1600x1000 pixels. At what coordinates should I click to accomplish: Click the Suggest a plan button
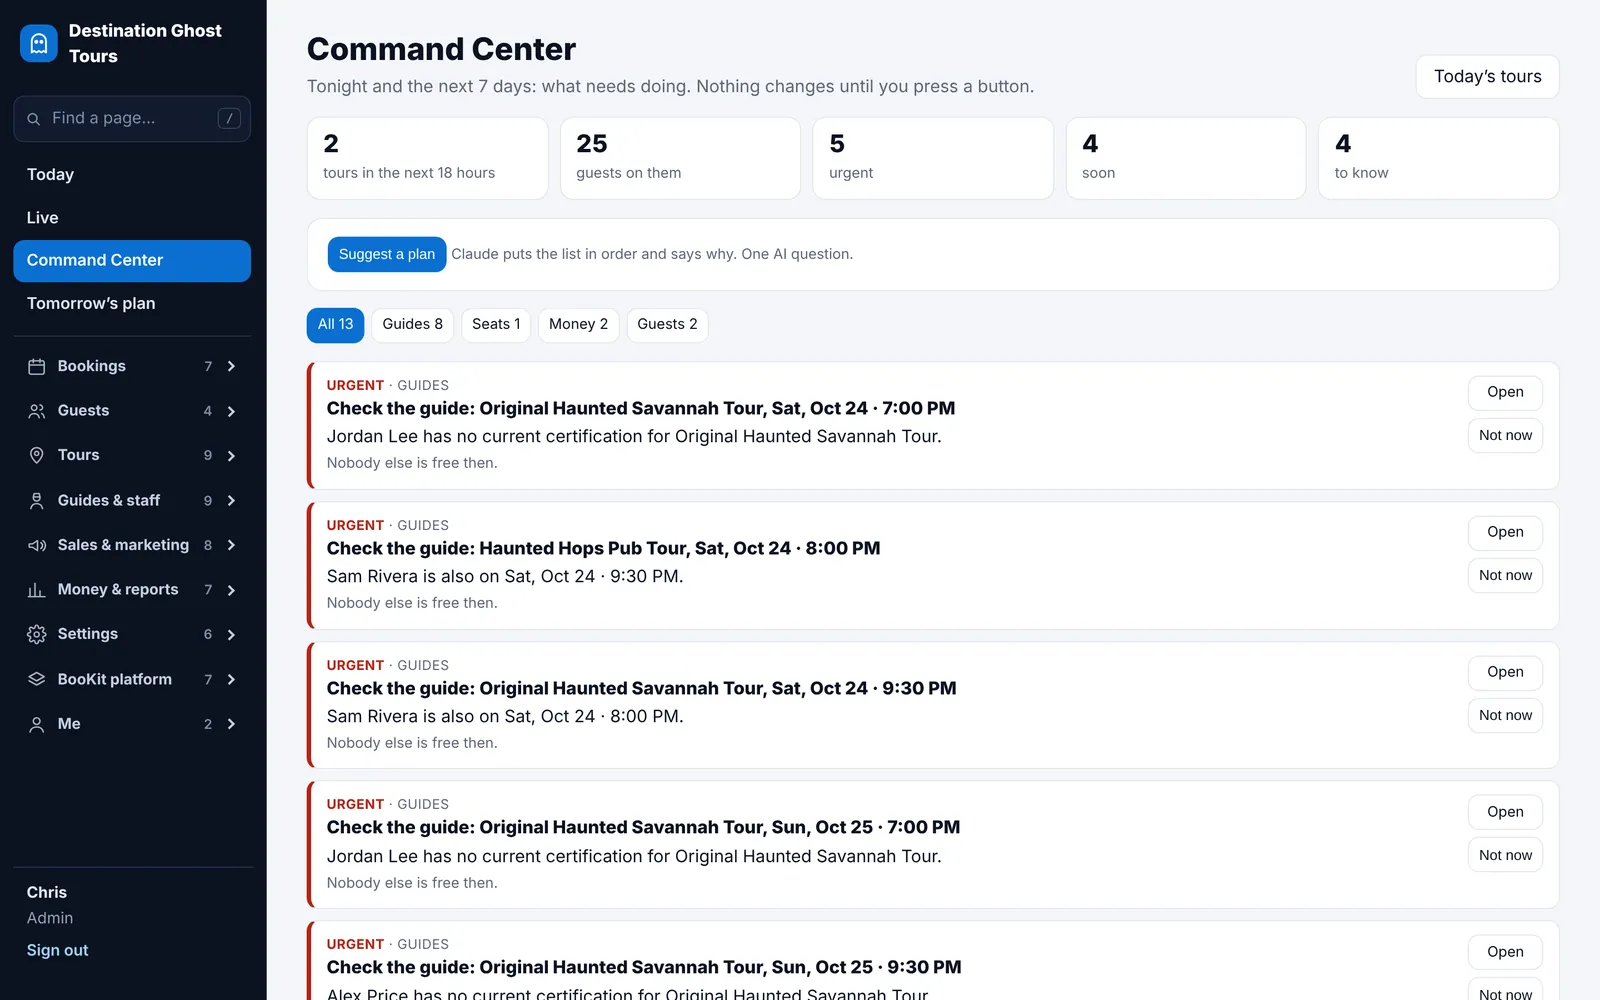click(x=387, y=255)
